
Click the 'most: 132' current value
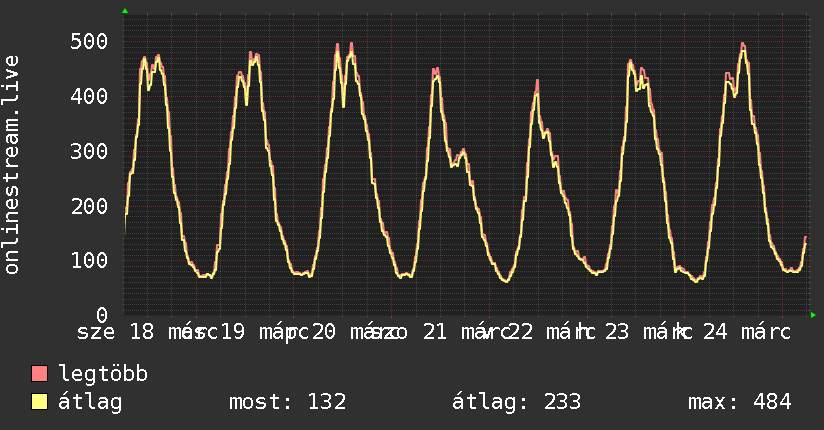pos(287,402)
